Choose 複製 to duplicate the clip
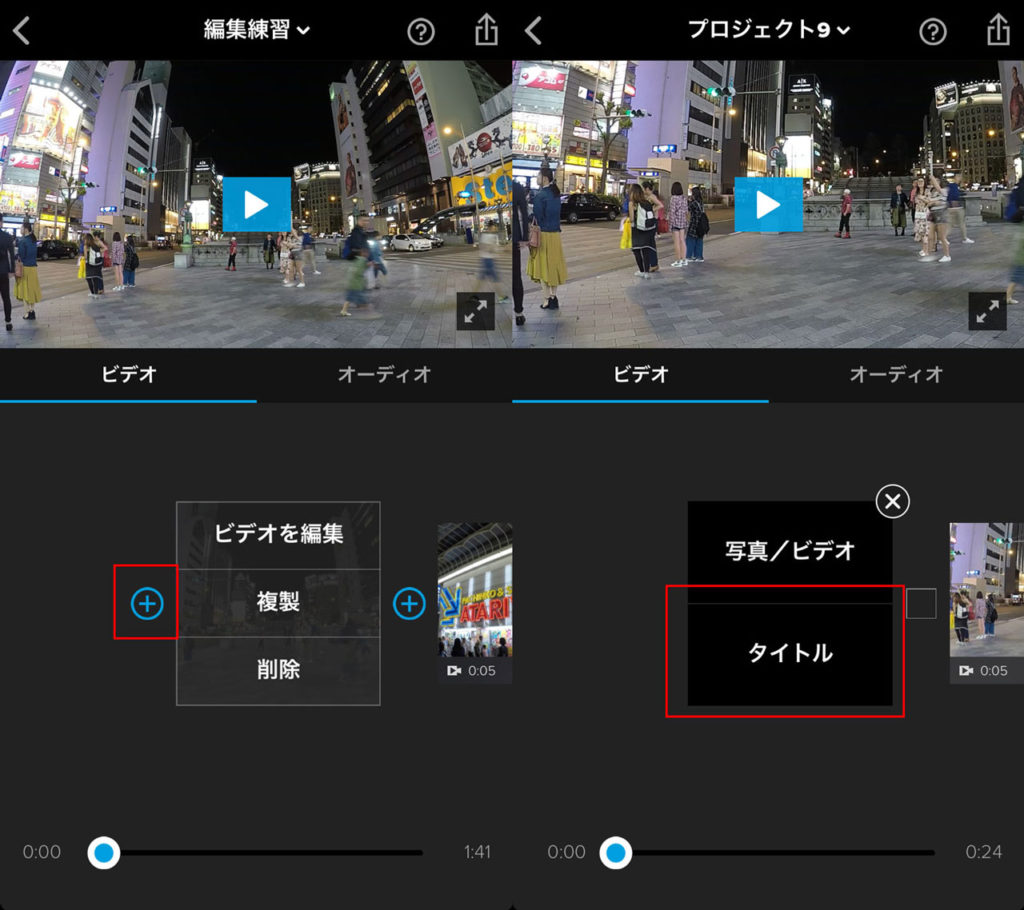This screenshot has width=1024, height=910. [278, 603]
